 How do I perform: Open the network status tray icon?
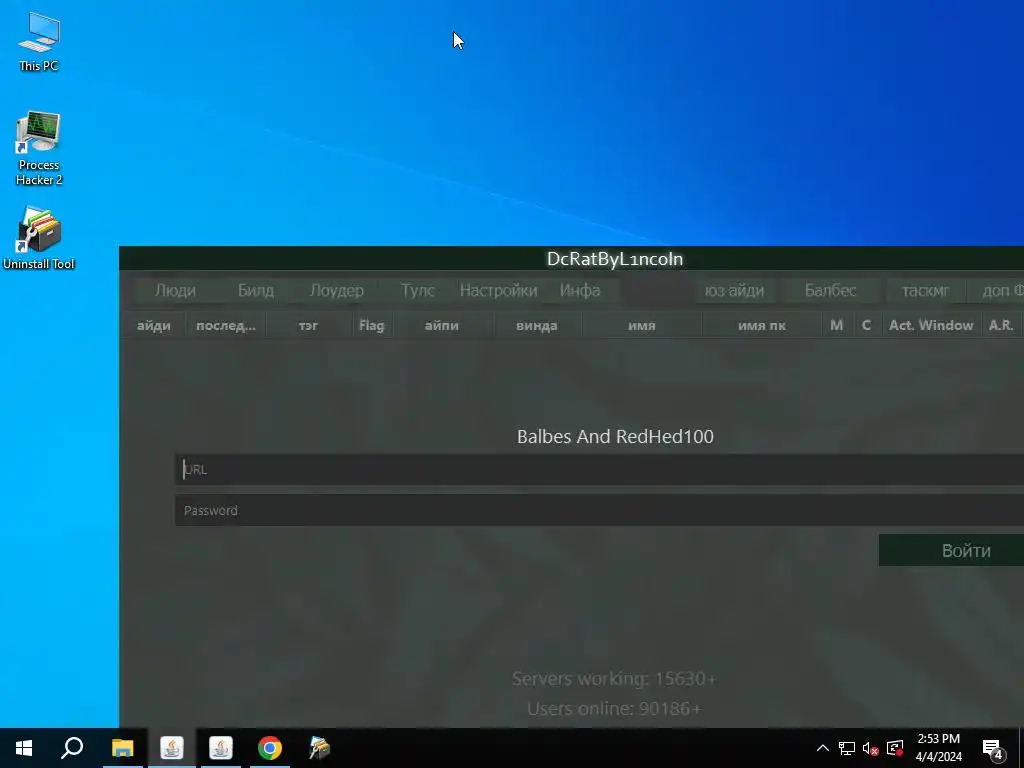(x=847, y=748)
